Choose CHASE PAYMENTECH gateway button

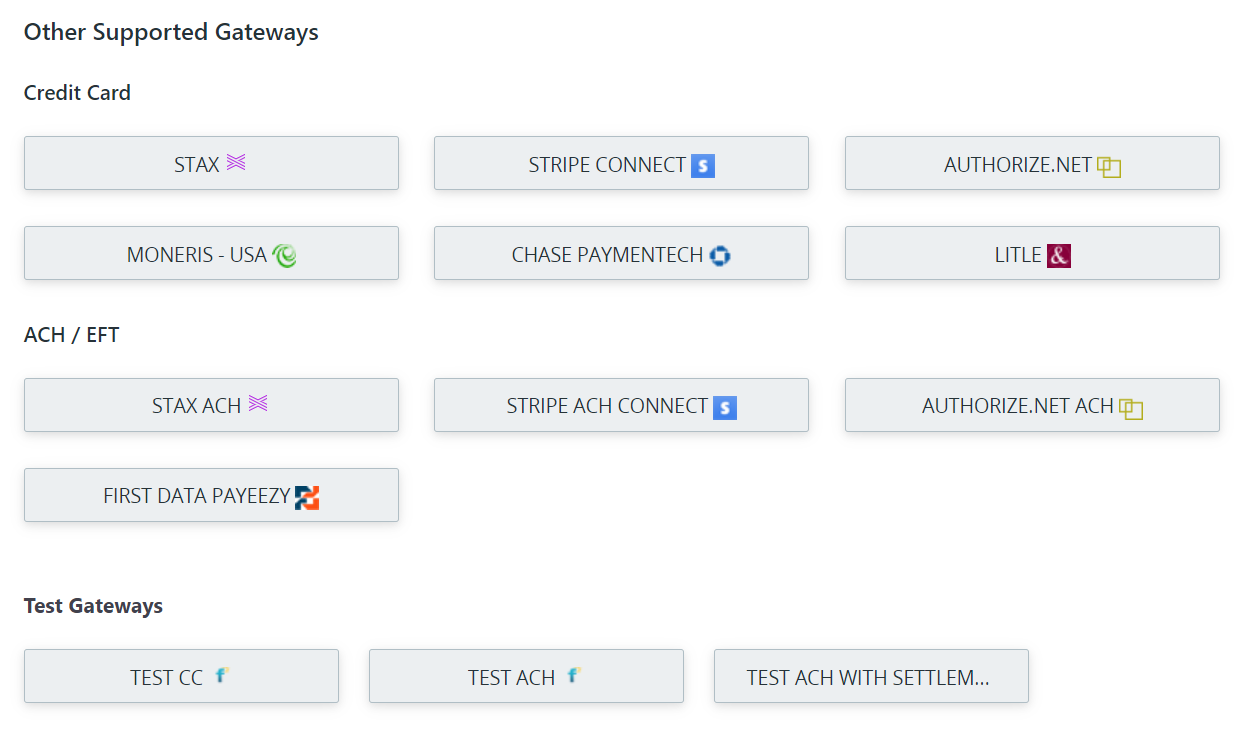click(621, 253)
